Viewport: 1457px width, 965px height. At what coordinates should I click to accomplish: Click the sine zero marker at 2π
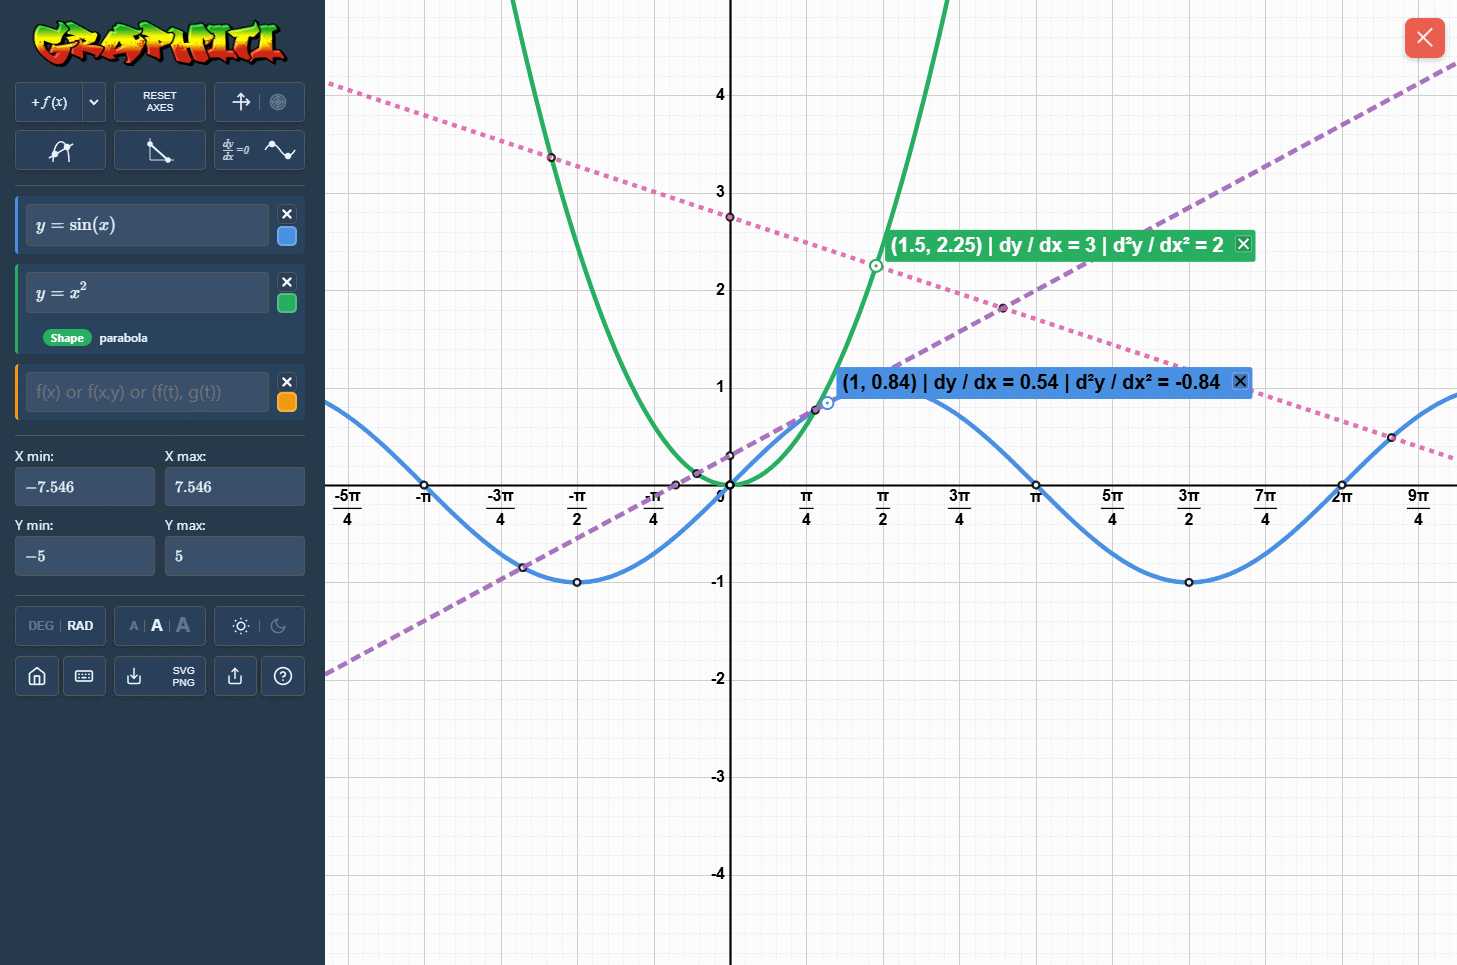1342,485
